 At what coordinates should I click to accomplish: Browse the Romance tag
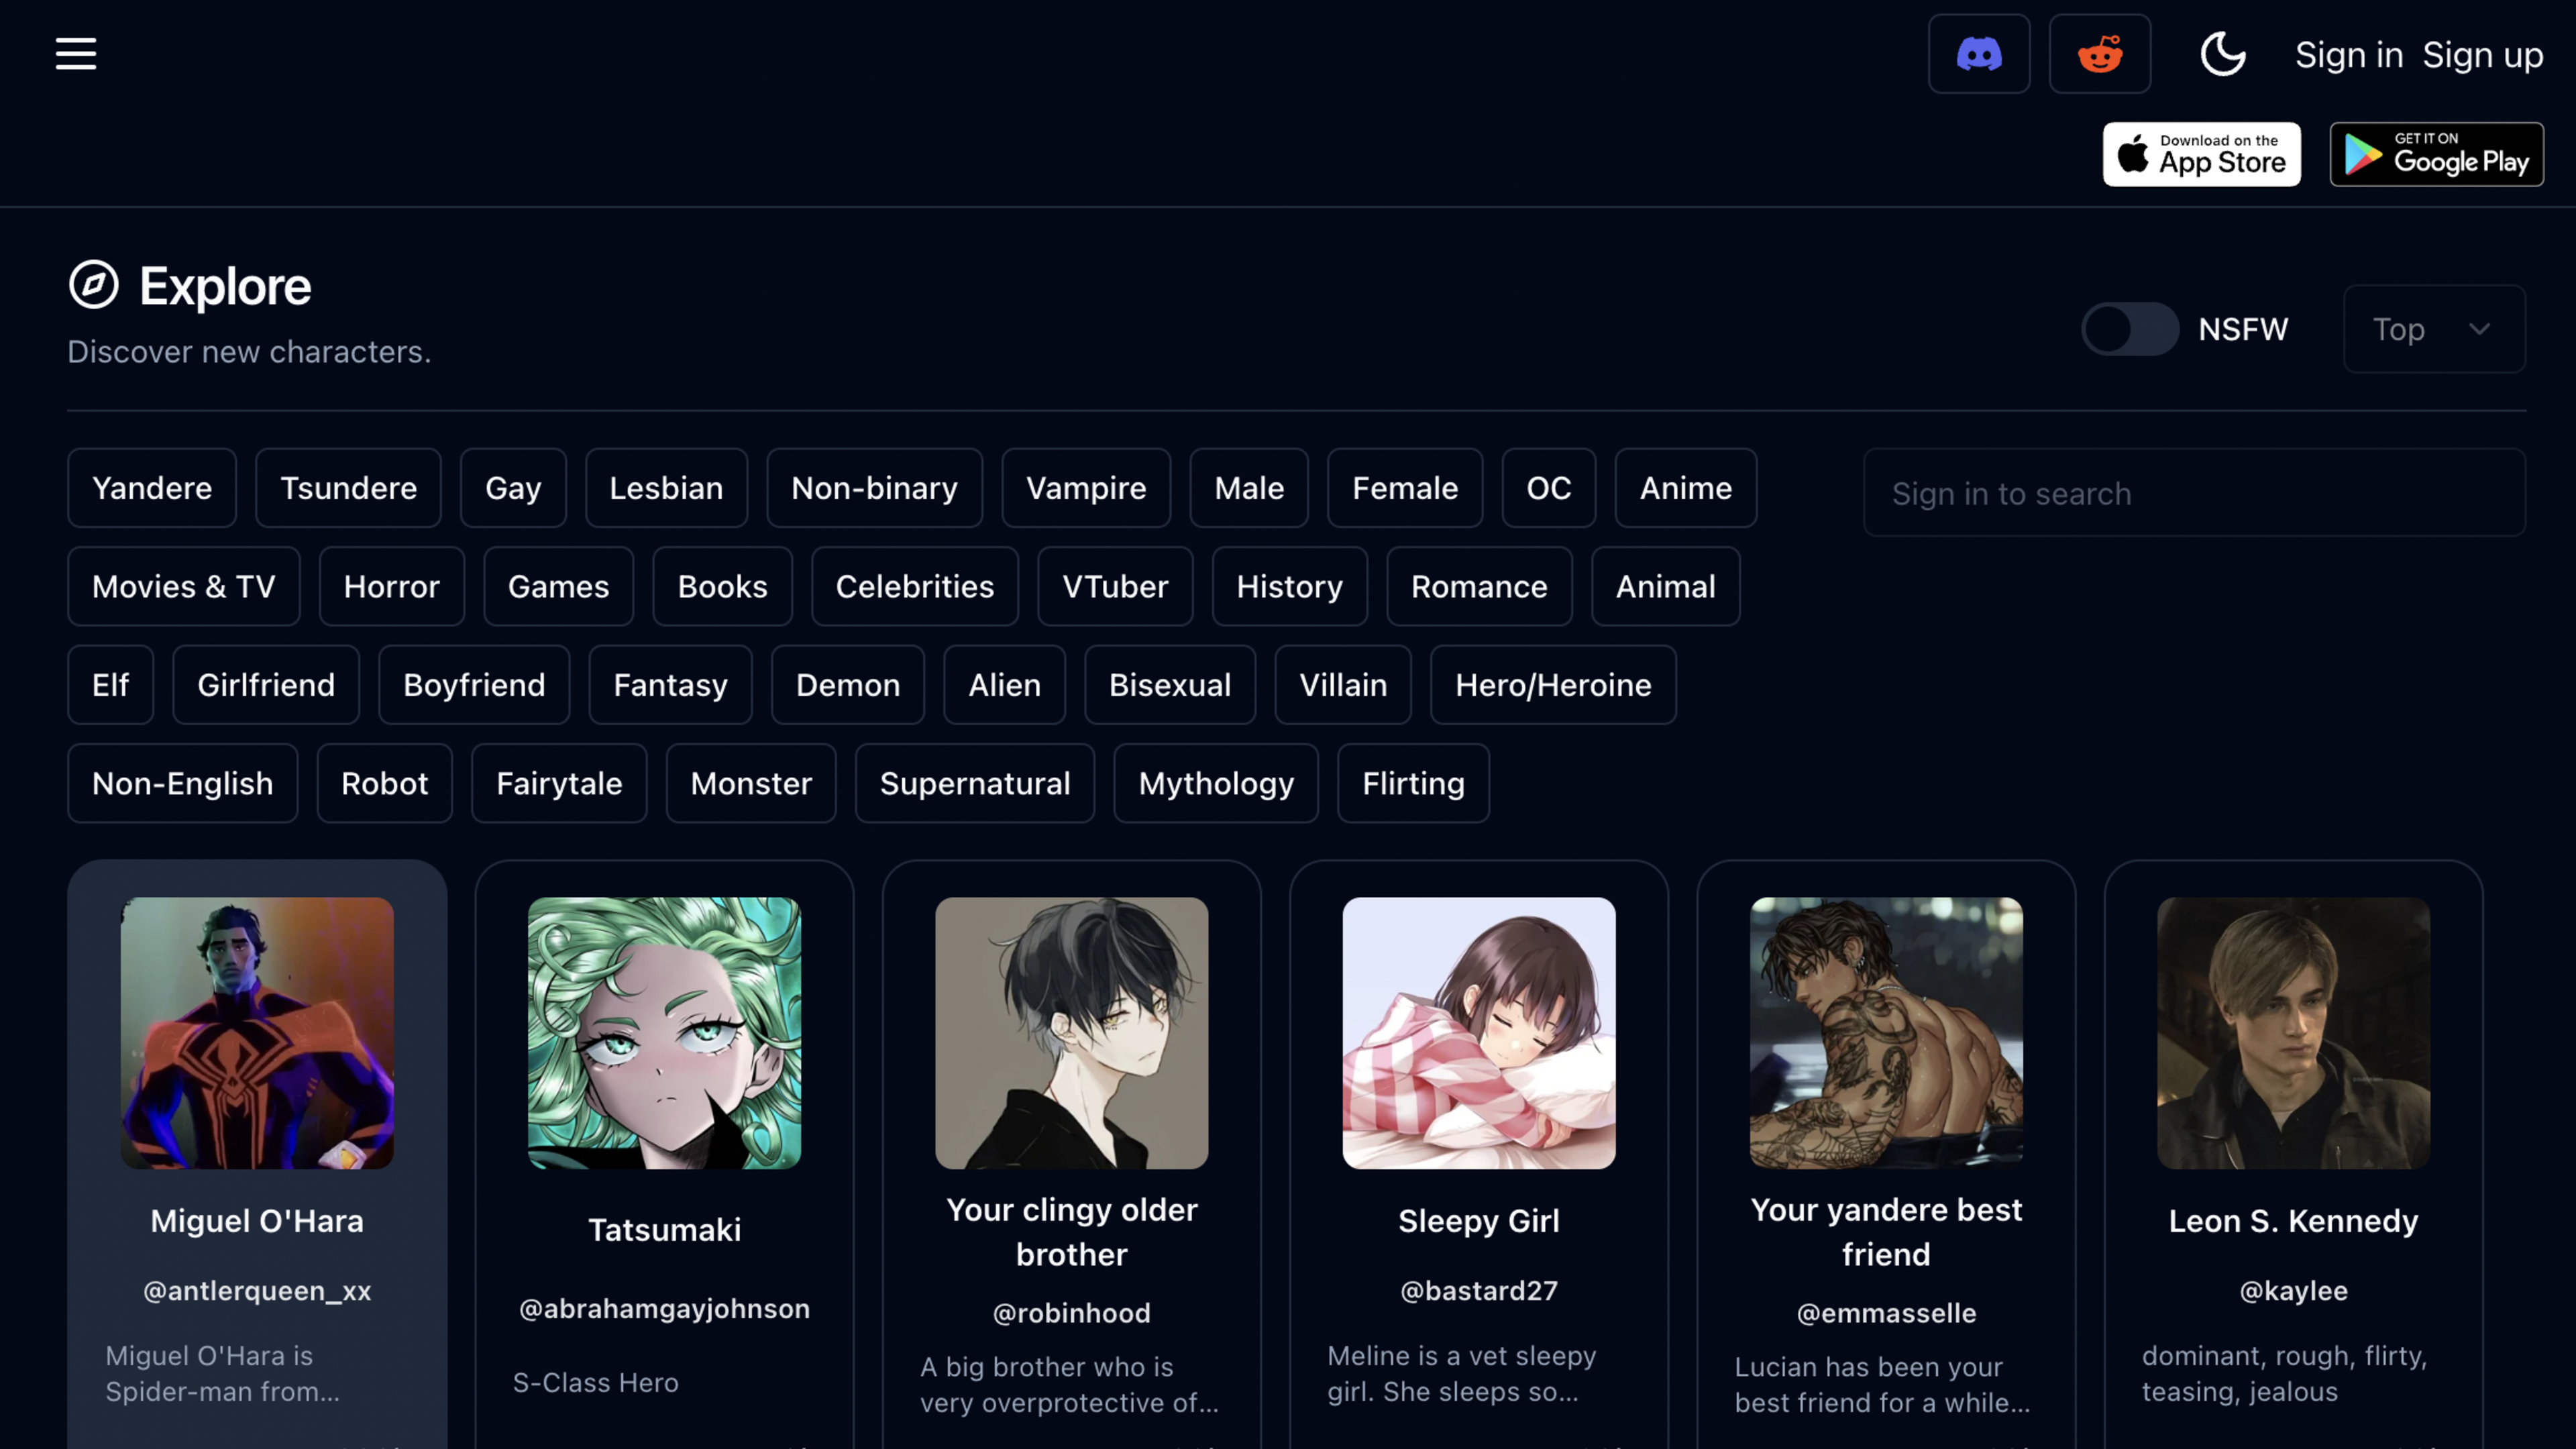(x=1479, y=586)
